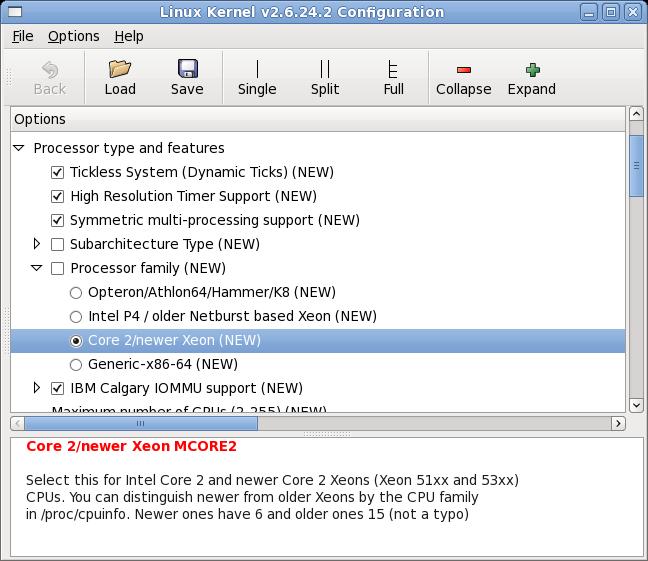Screen dimensions: 648x561
Task: Click vertical scrollbar down arrow
Action: click(636, 405)
